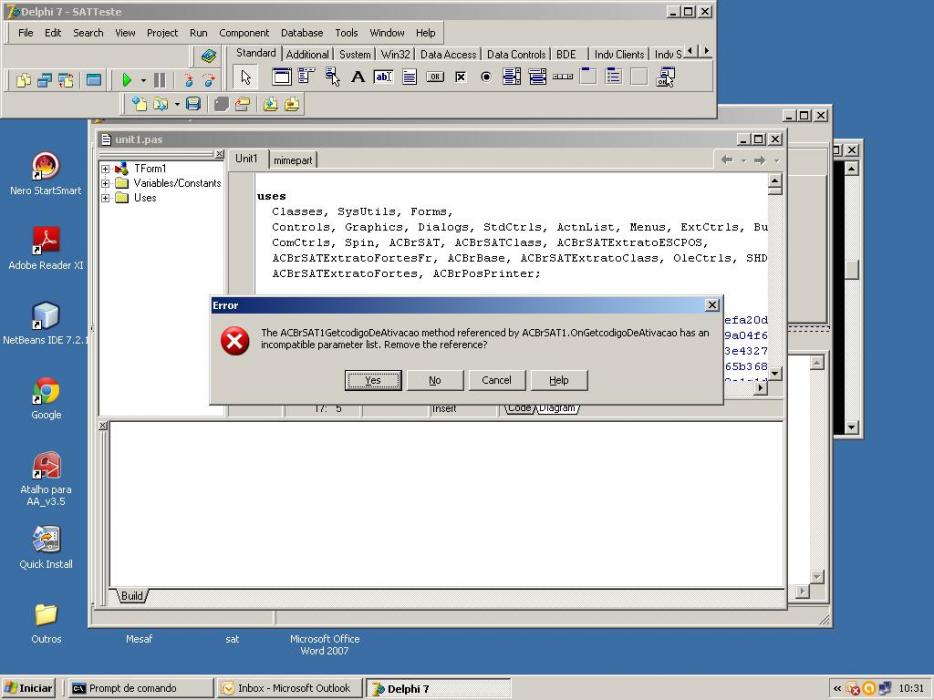Select the Edit component icon

coord(383,77)
